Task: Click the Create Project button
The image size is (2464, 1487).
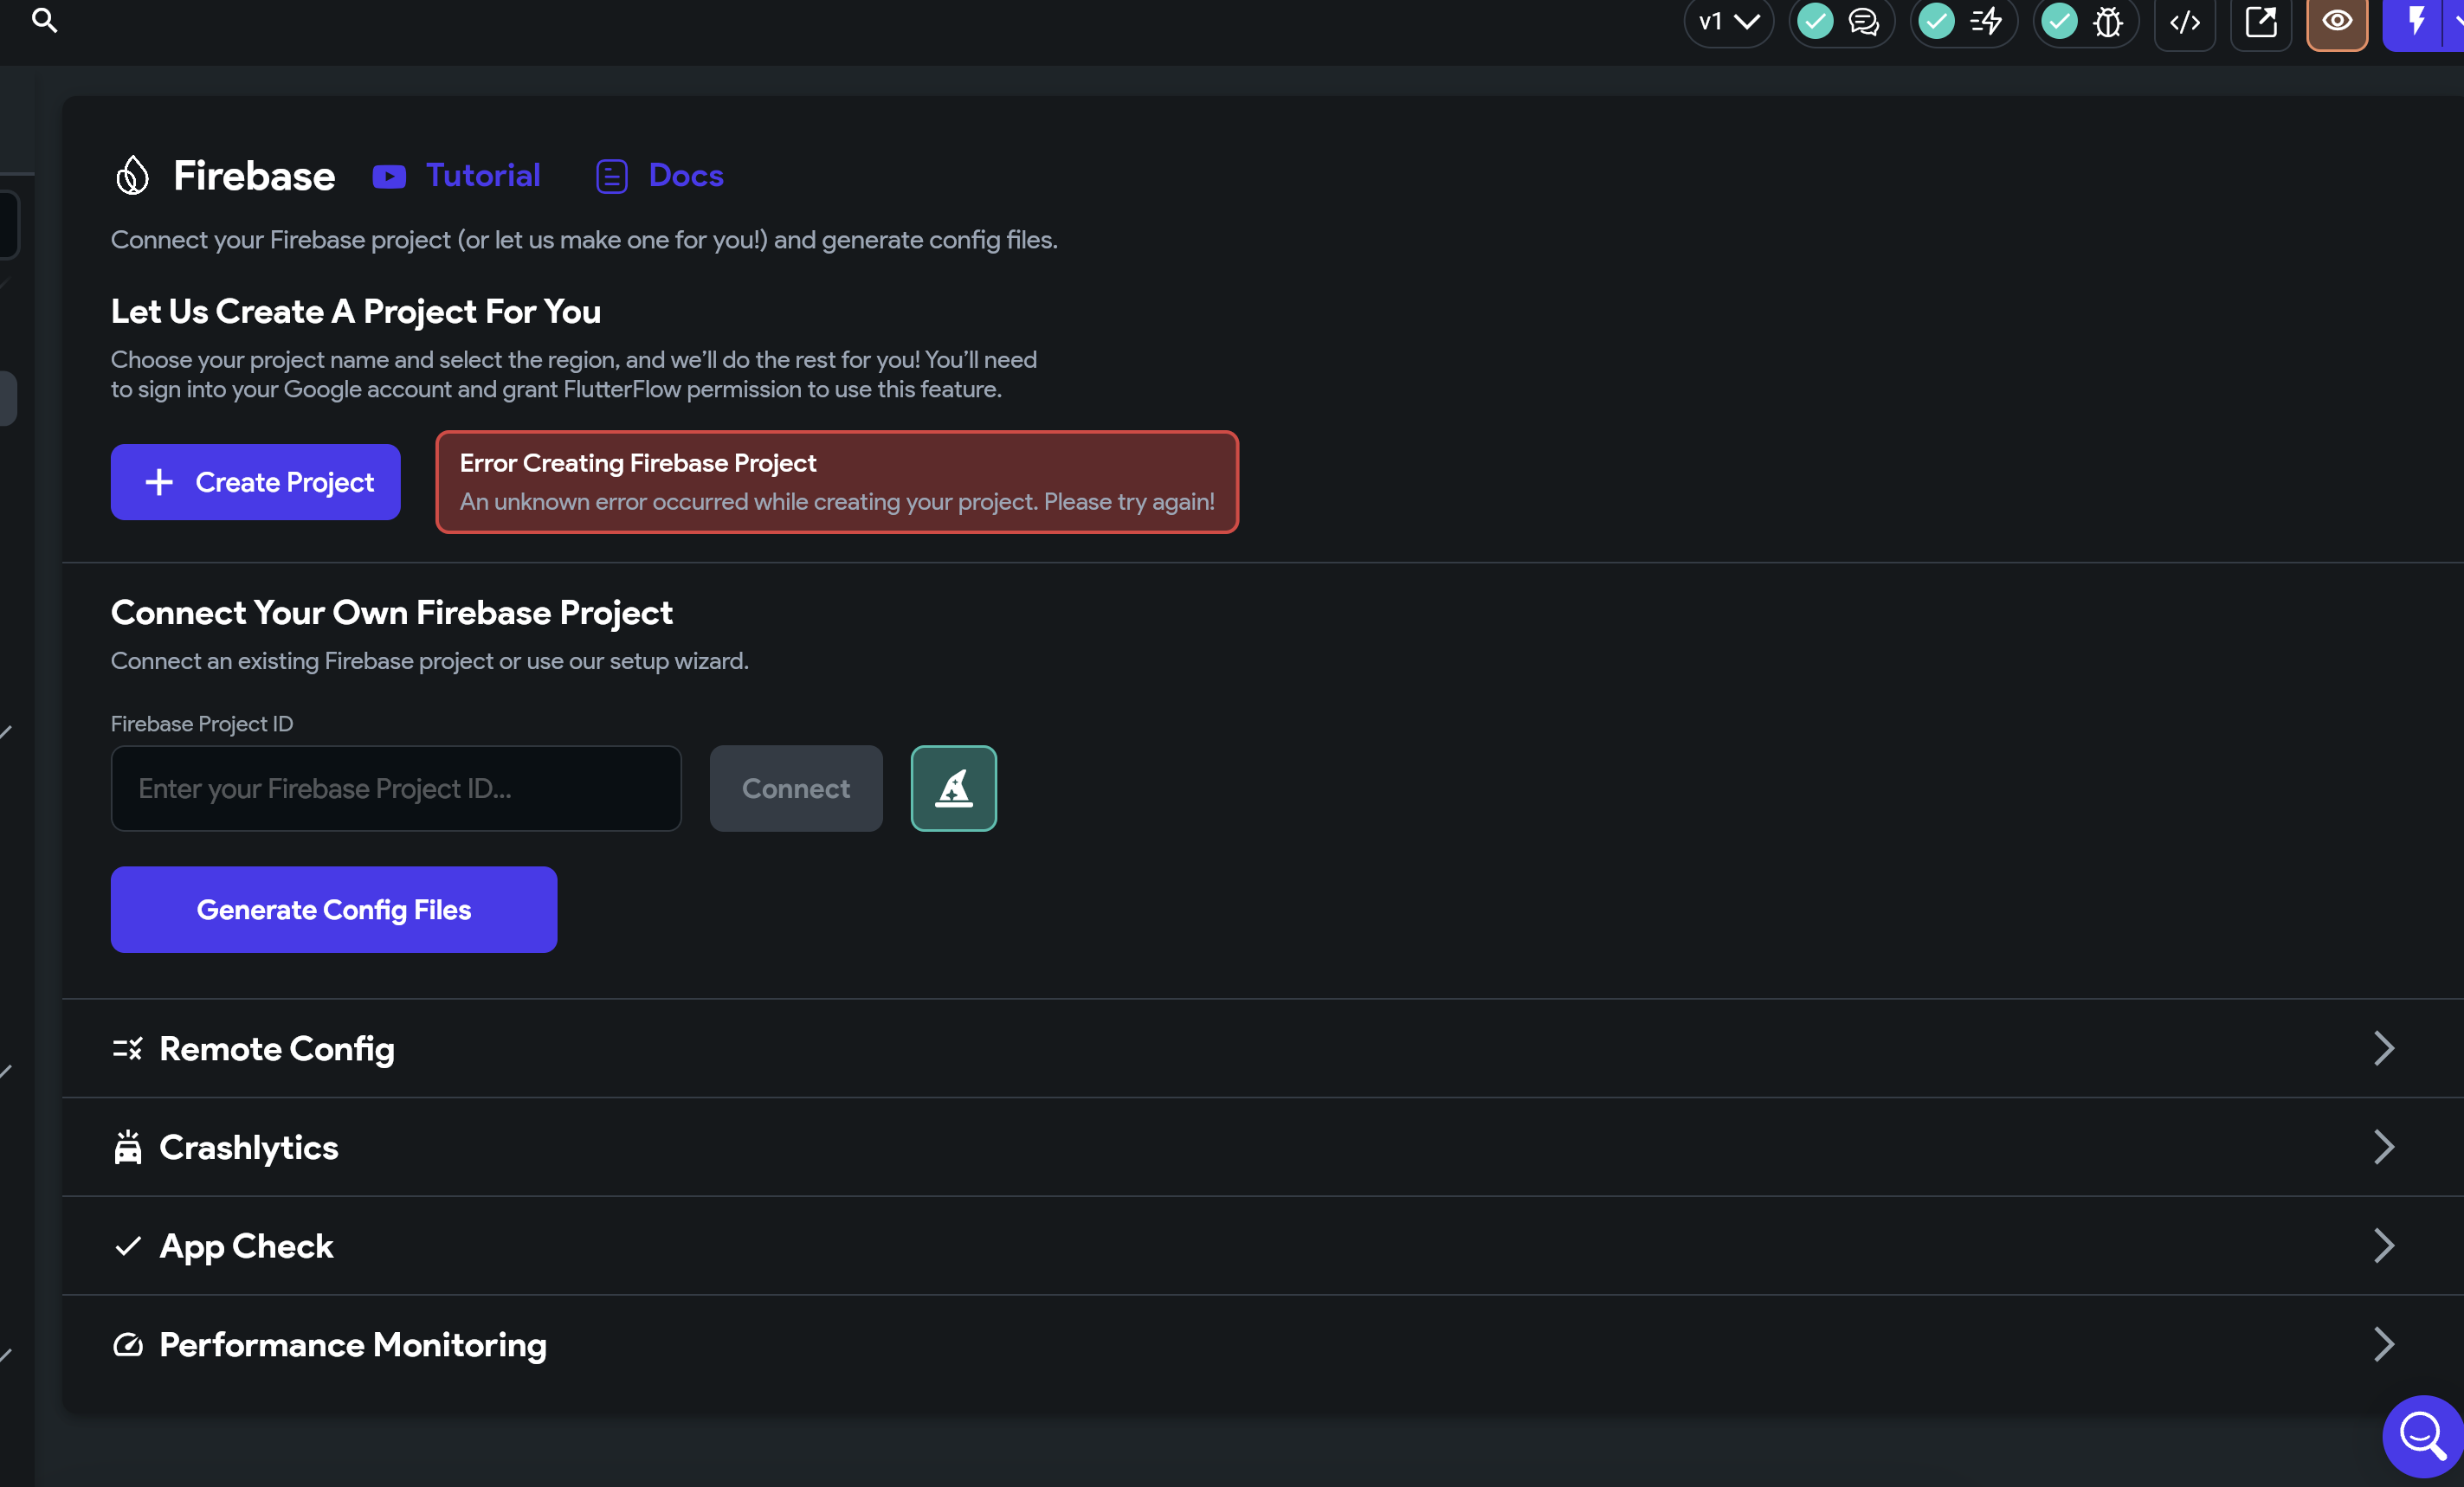Action: pos(256,482)
